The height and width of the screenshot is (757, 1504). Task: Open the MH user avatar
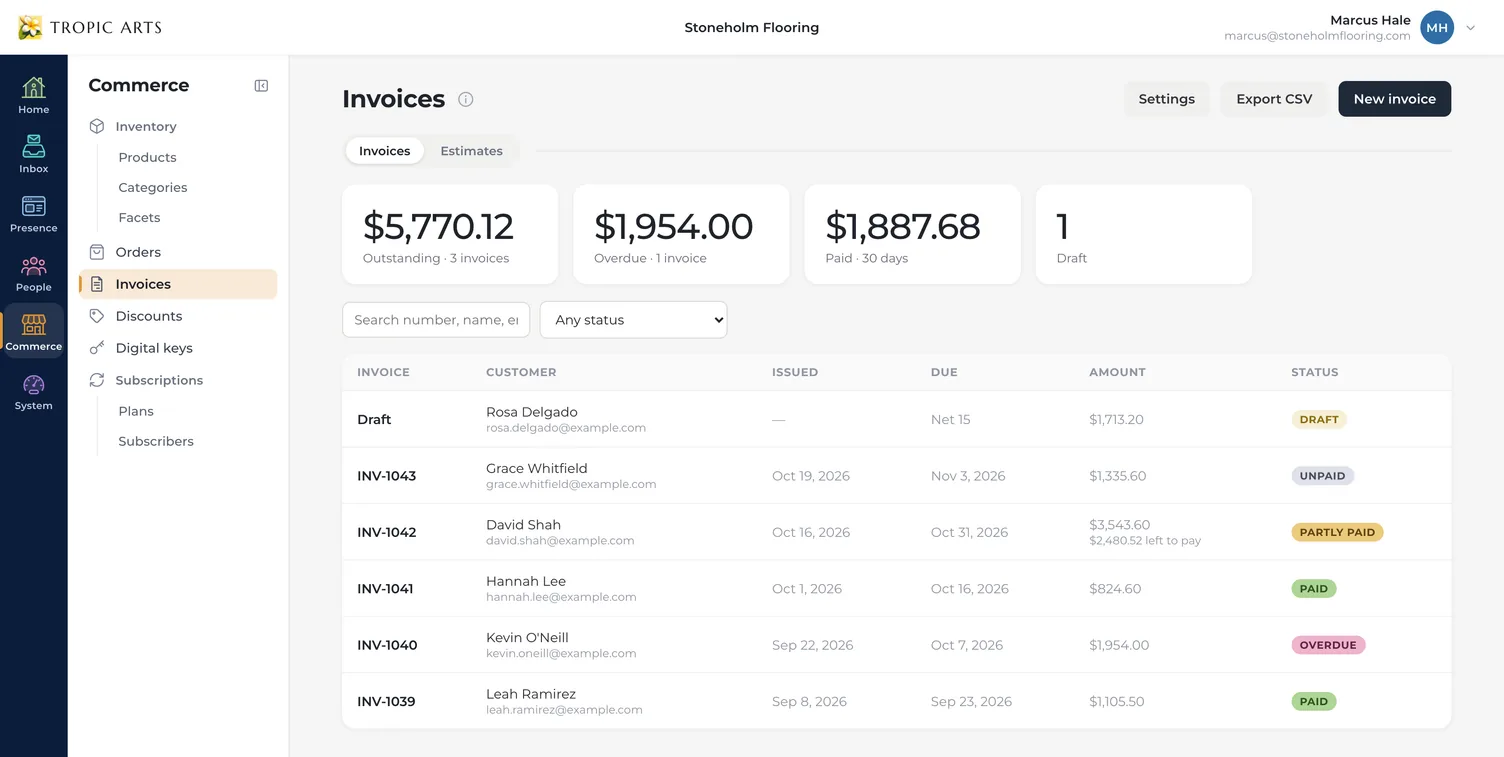[1437, 28]
